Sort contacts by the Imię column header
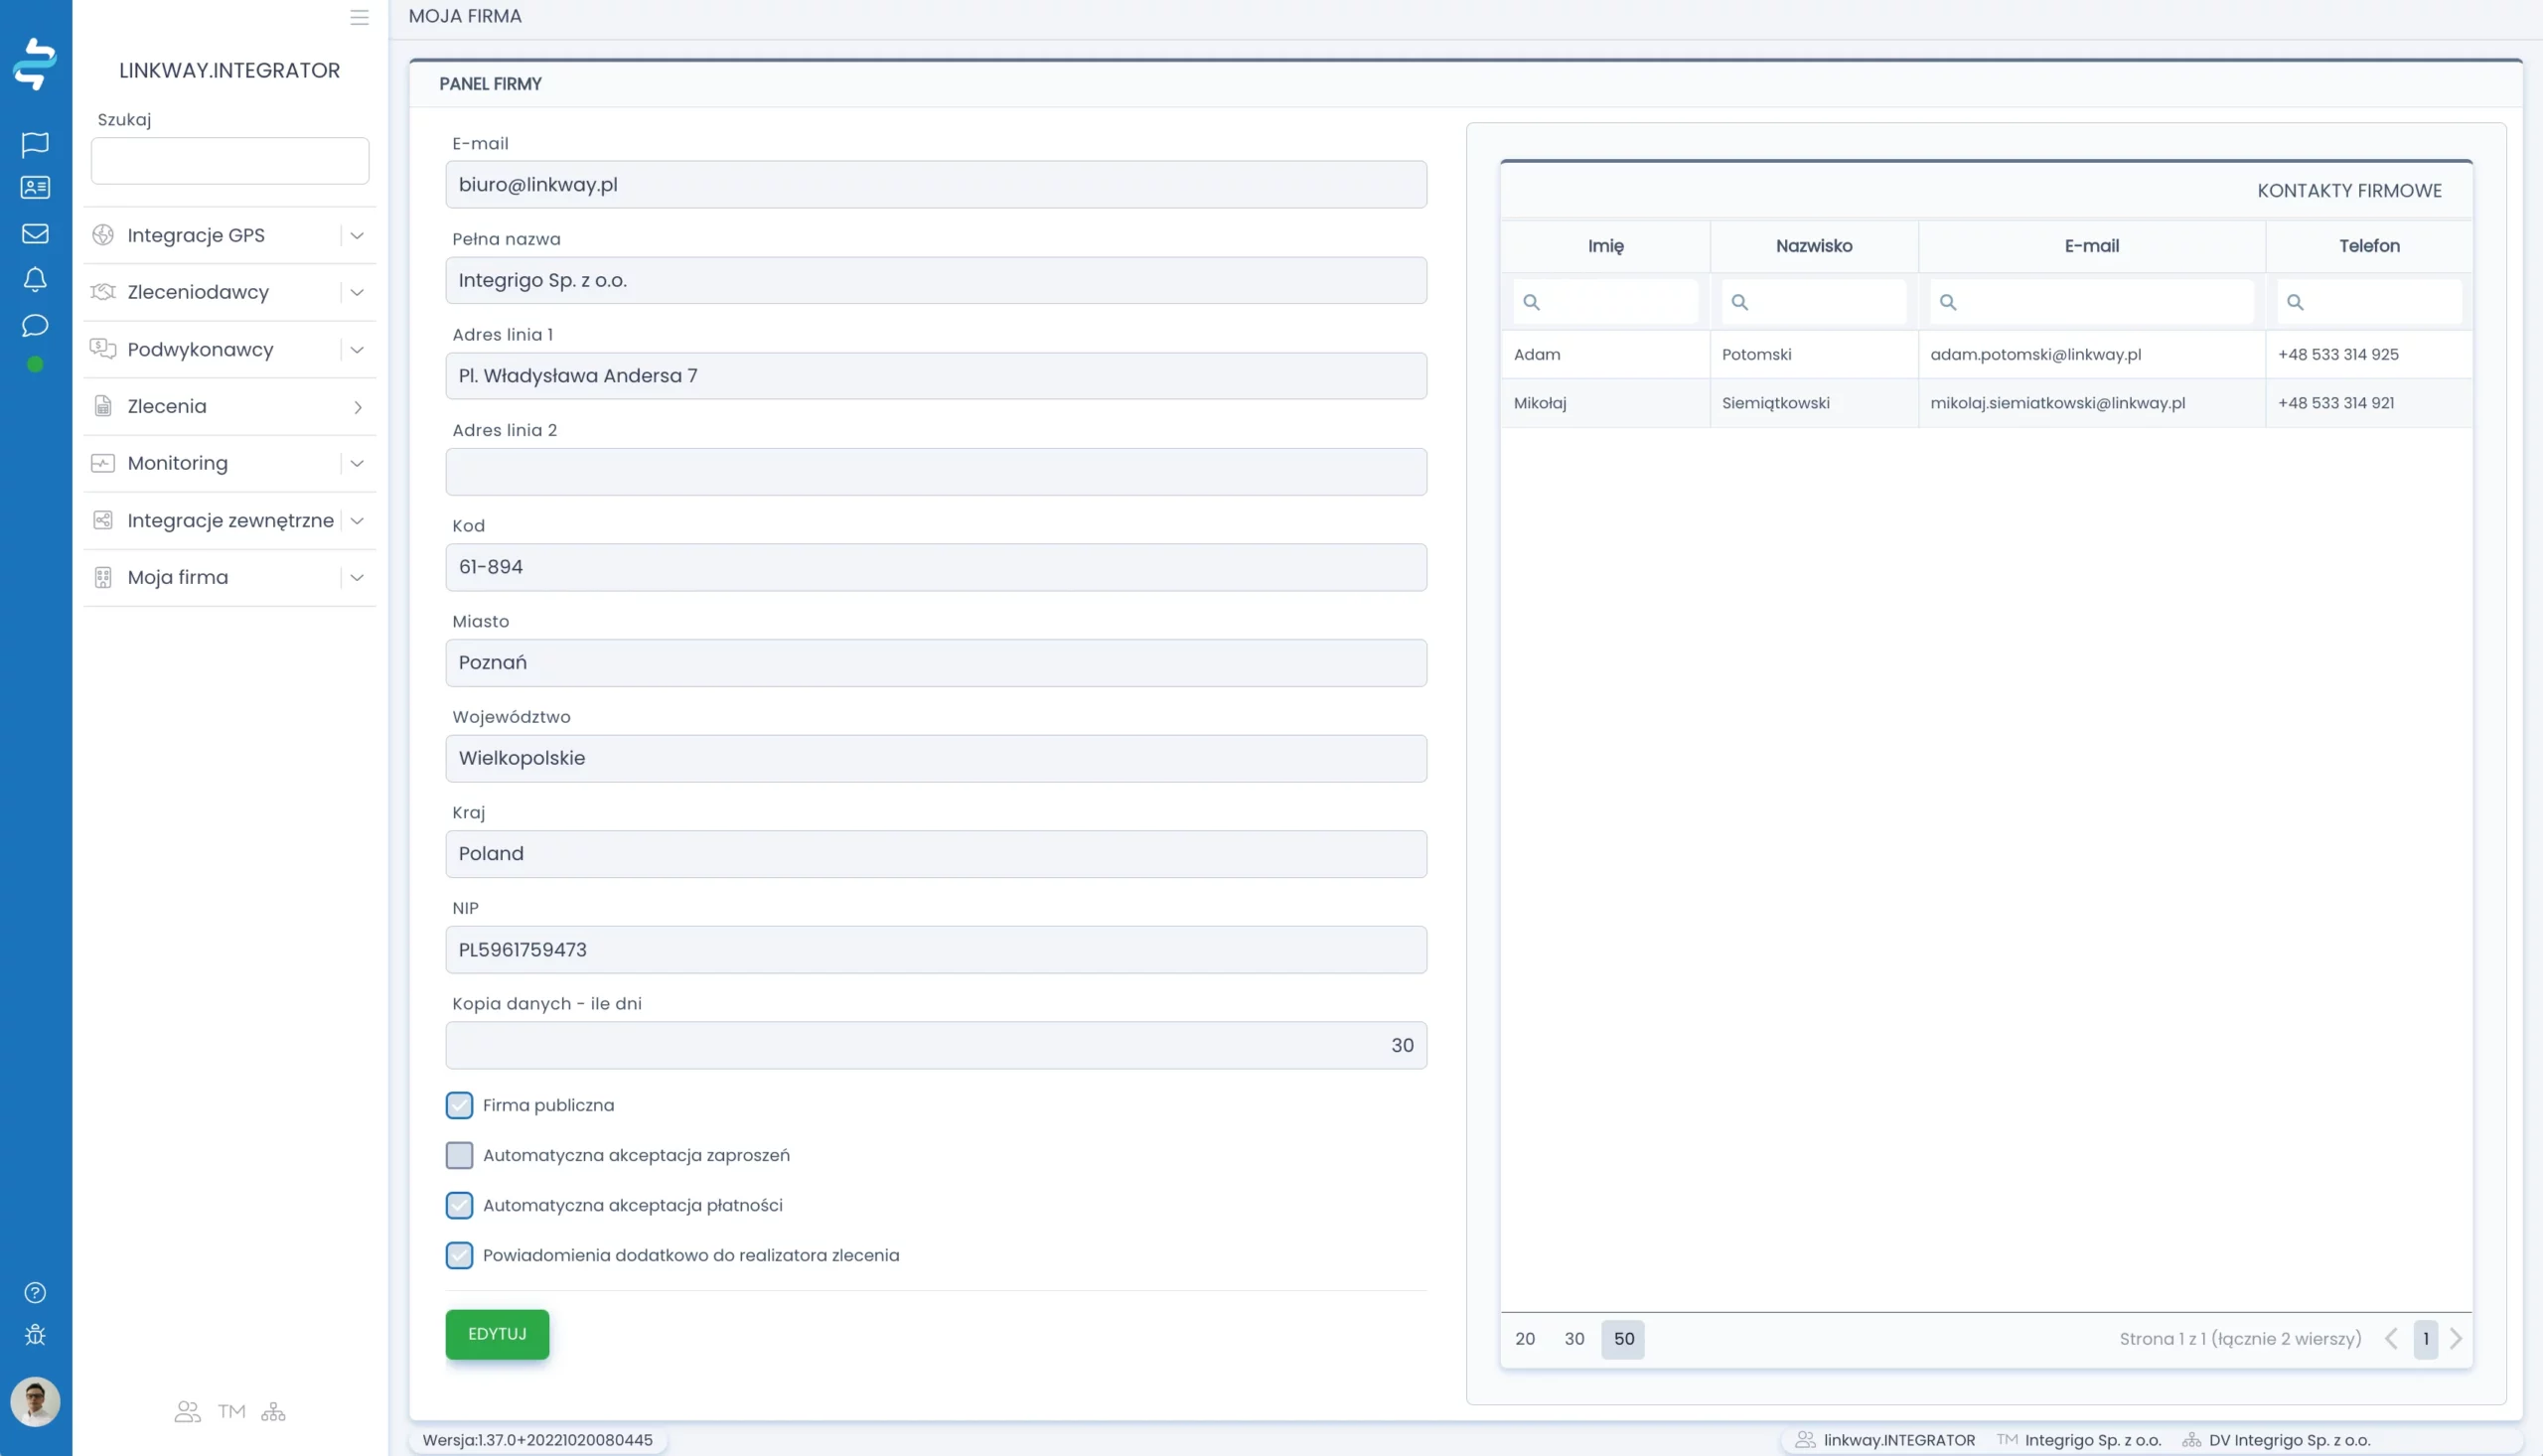 click(x=1605, y=246)
